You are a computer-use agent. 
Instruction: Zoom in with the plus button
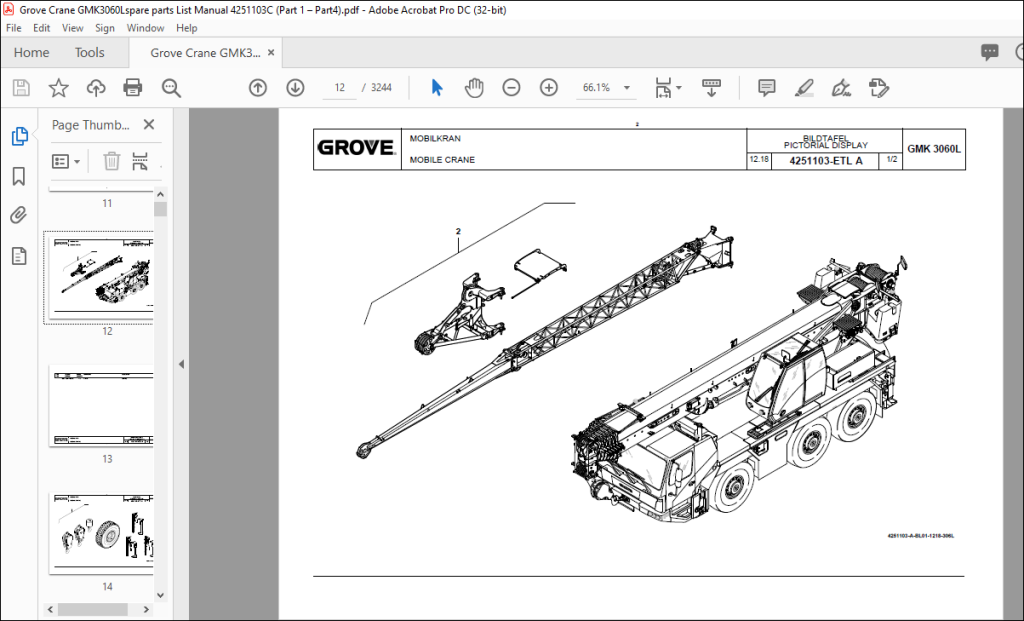coord(549,88)
